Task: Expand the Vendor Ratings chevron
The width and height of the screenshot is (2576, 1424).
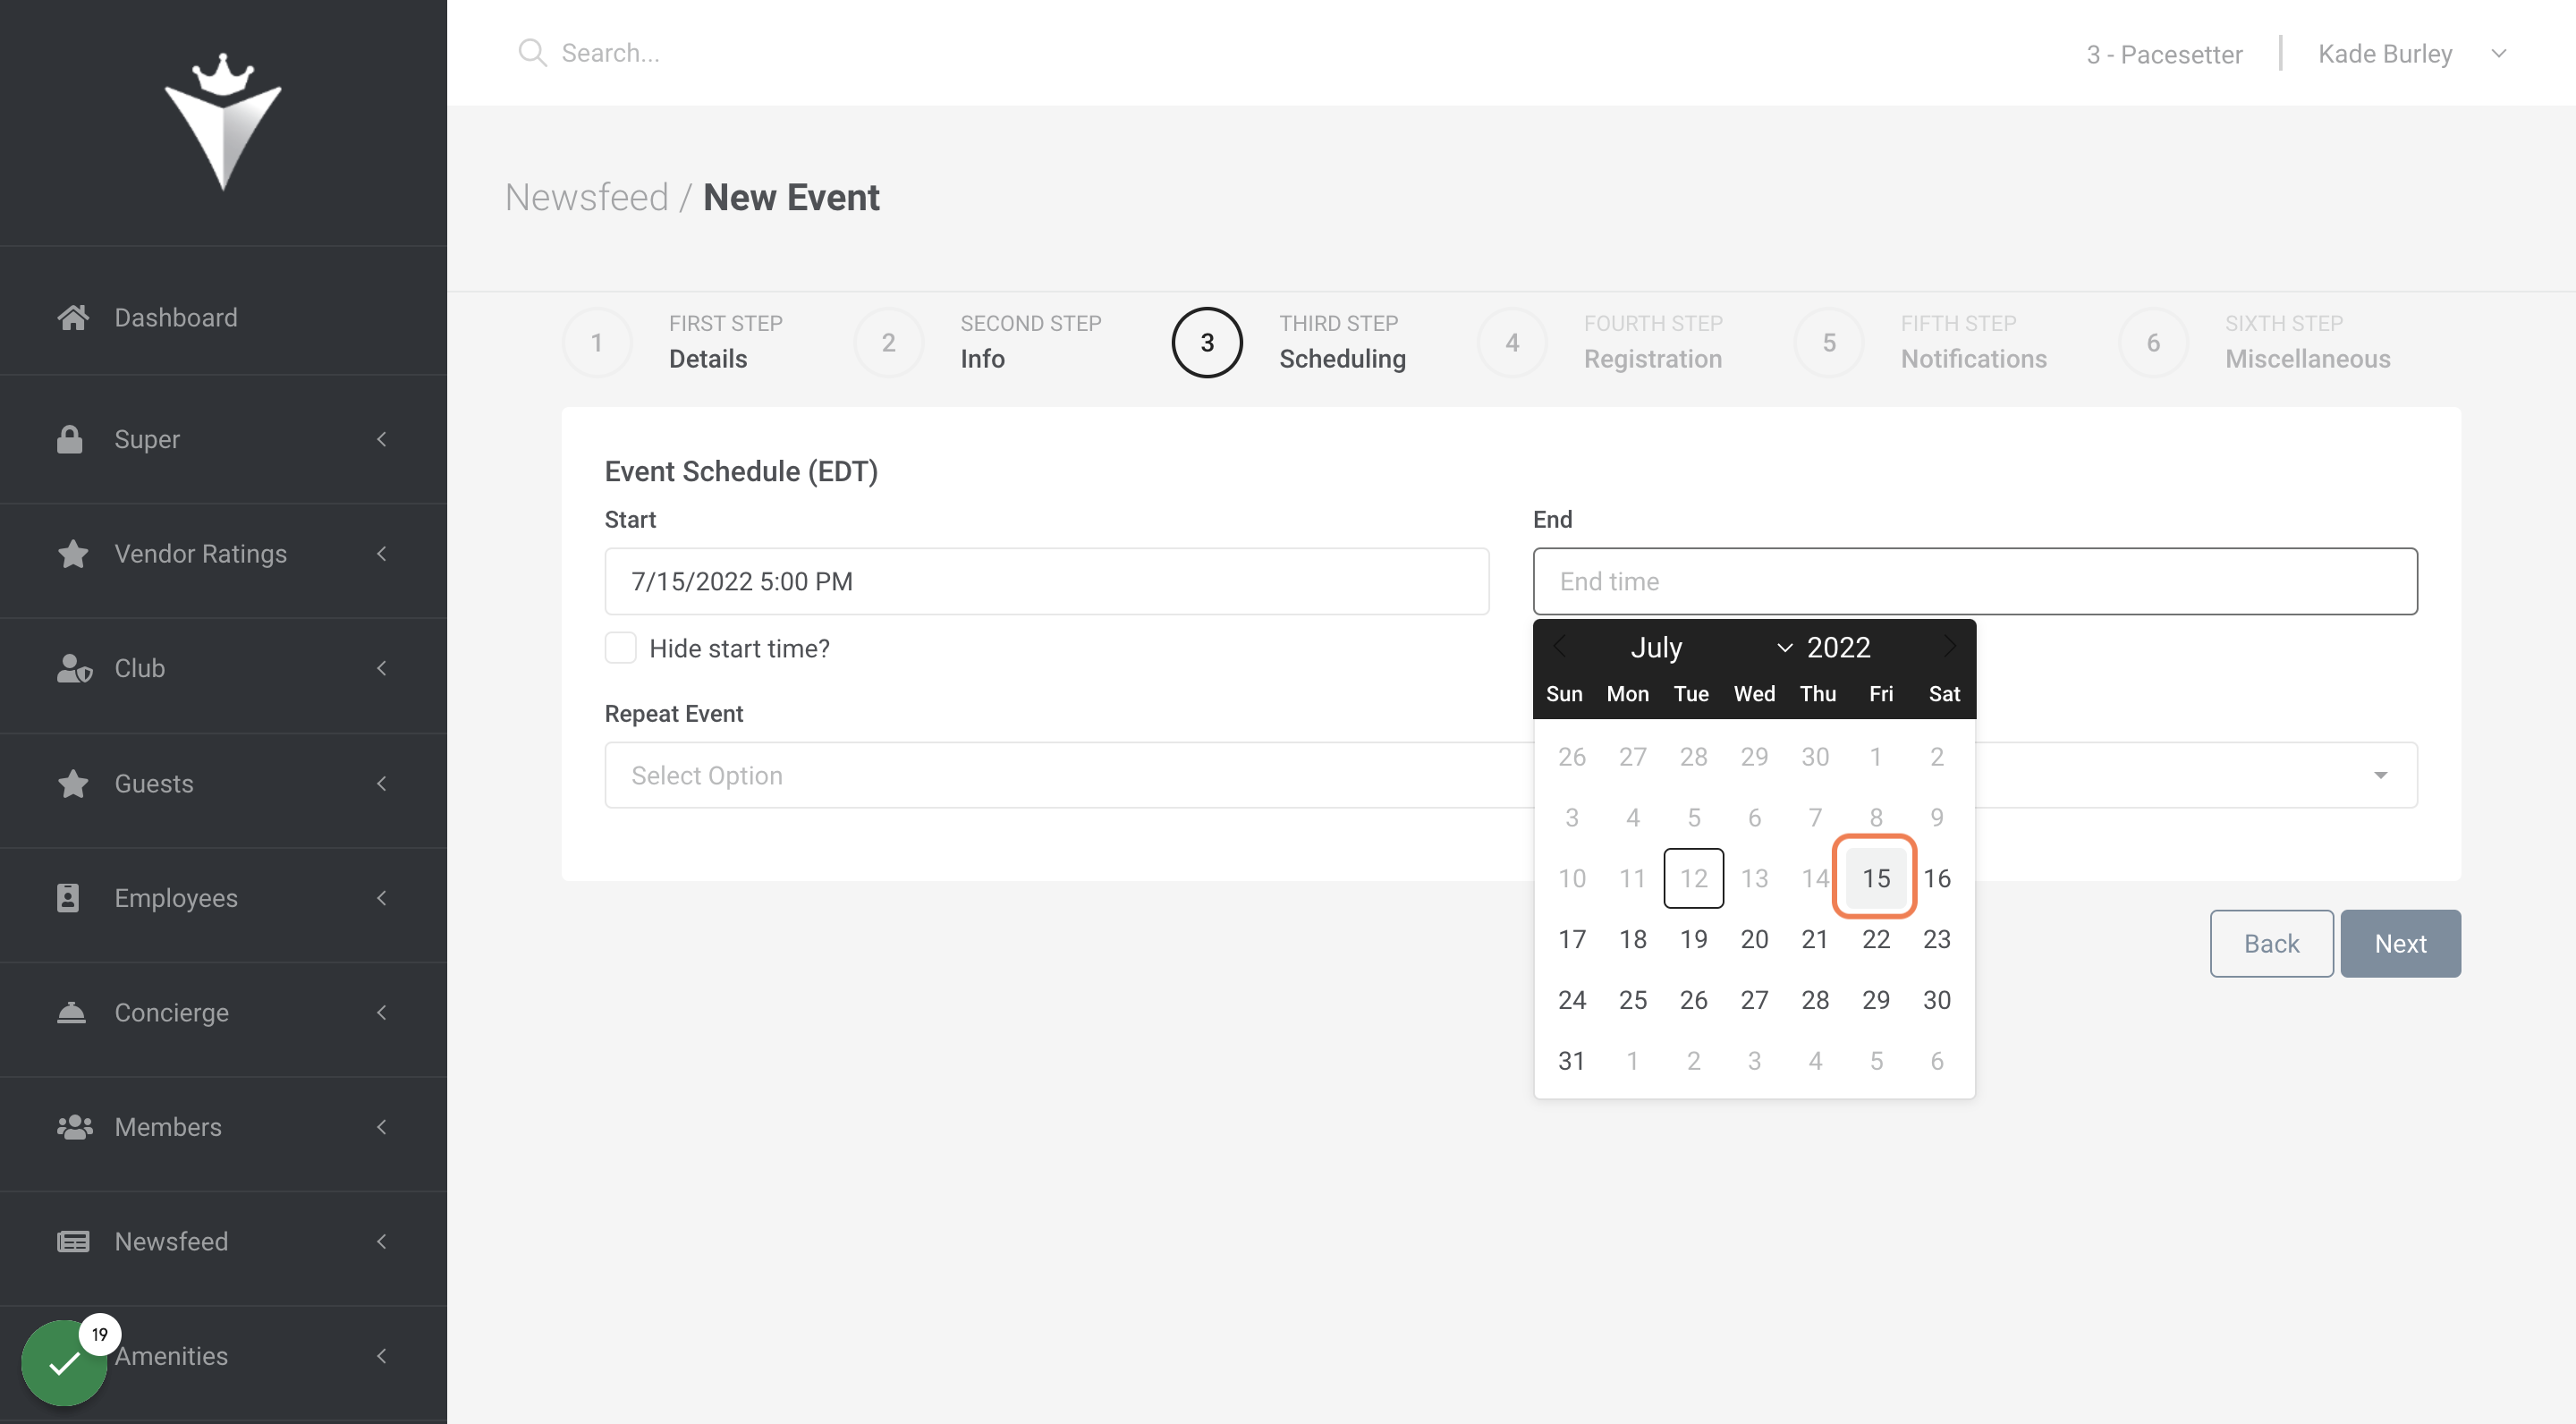Action: click(381, 554)
